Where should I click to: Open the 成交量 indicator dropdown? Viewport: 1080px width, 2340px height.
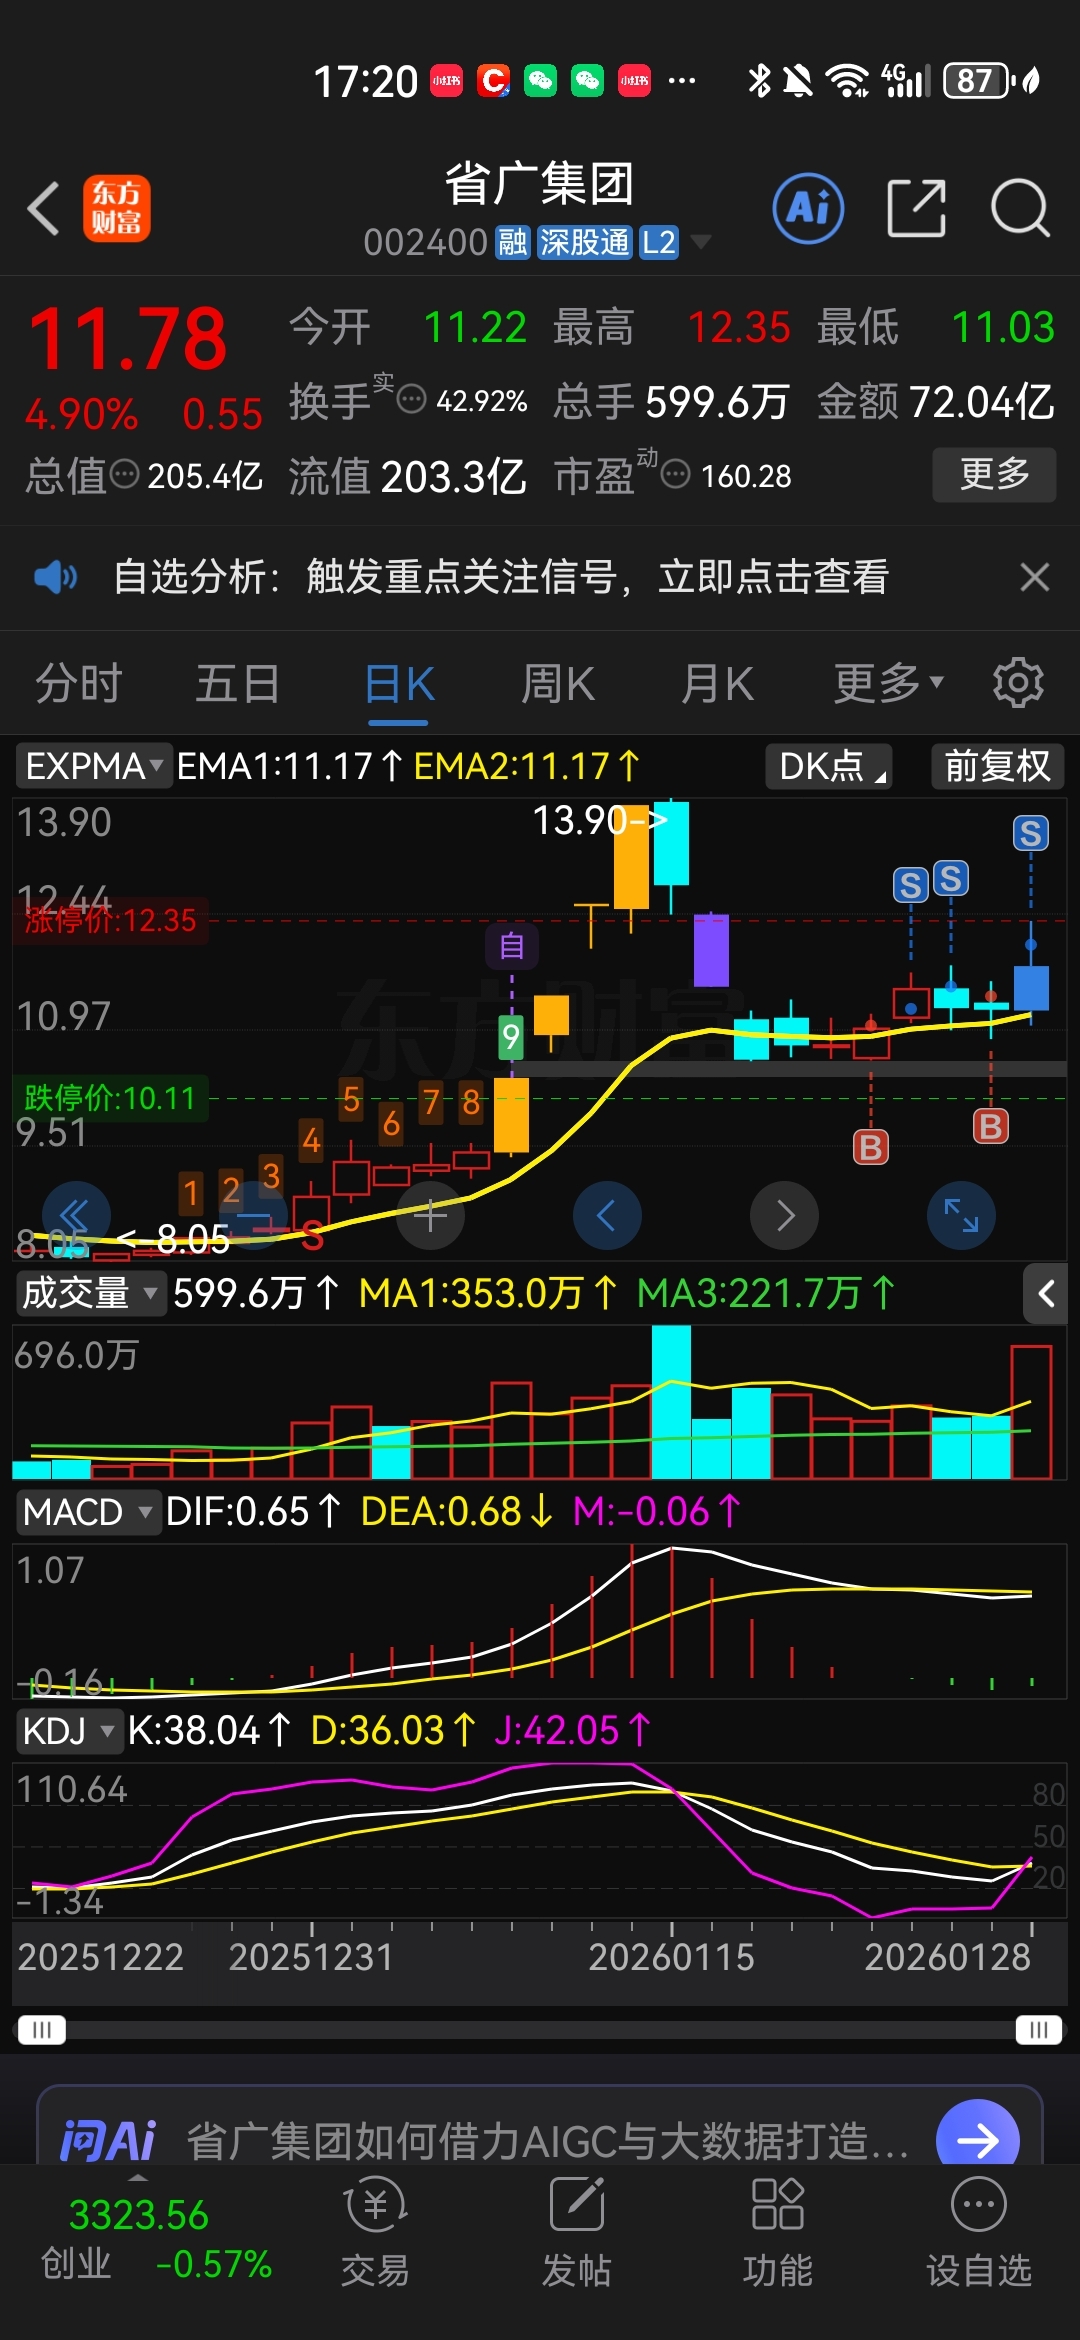tap(90, 1293)
